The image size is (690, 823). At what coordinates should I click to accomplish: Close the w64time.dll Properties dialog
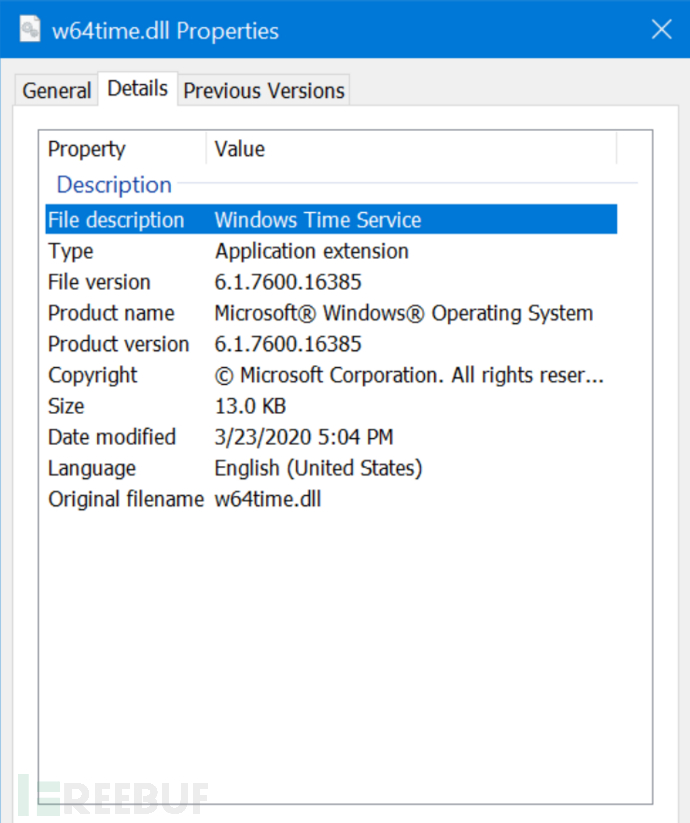click(661, 29)
